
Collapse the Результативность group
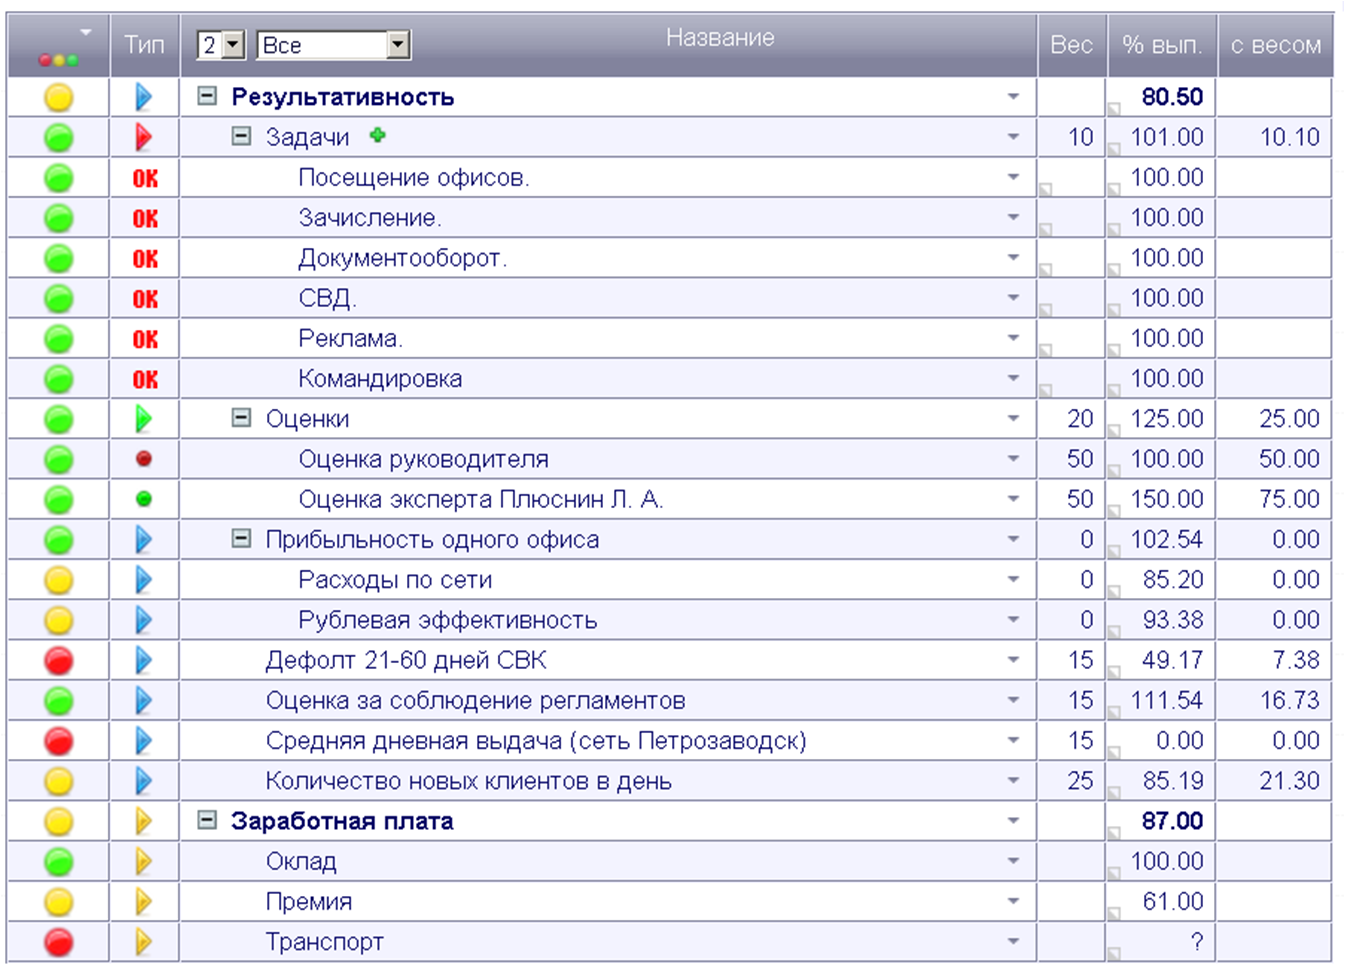207,96
